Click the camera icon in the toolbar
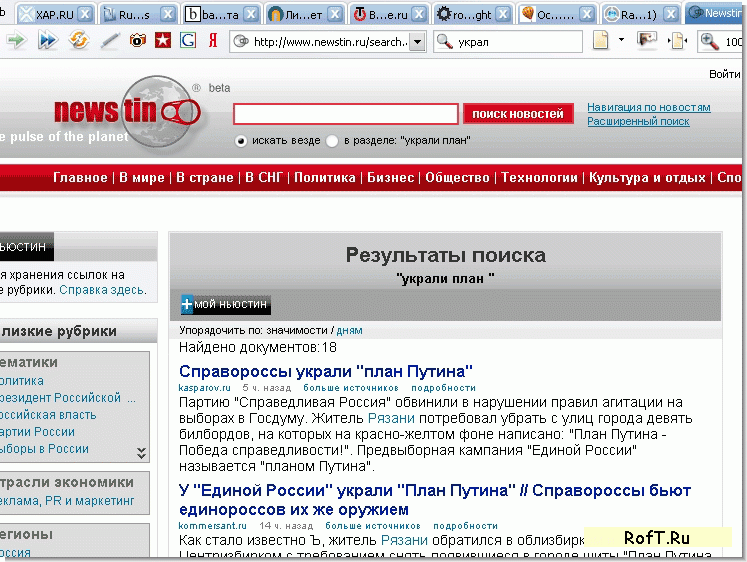This screenshot has height=562, width=747. (x=136, y=41)
